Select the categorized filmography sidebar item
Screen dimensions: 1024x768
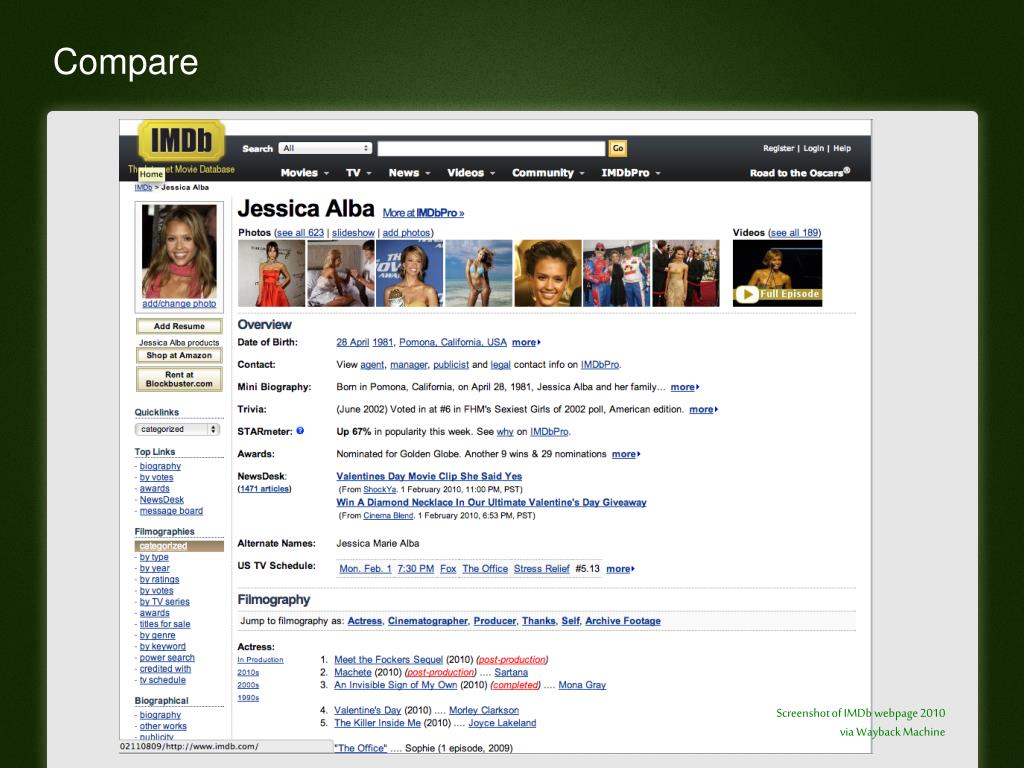pyautogui.click(x=179, y=546)
